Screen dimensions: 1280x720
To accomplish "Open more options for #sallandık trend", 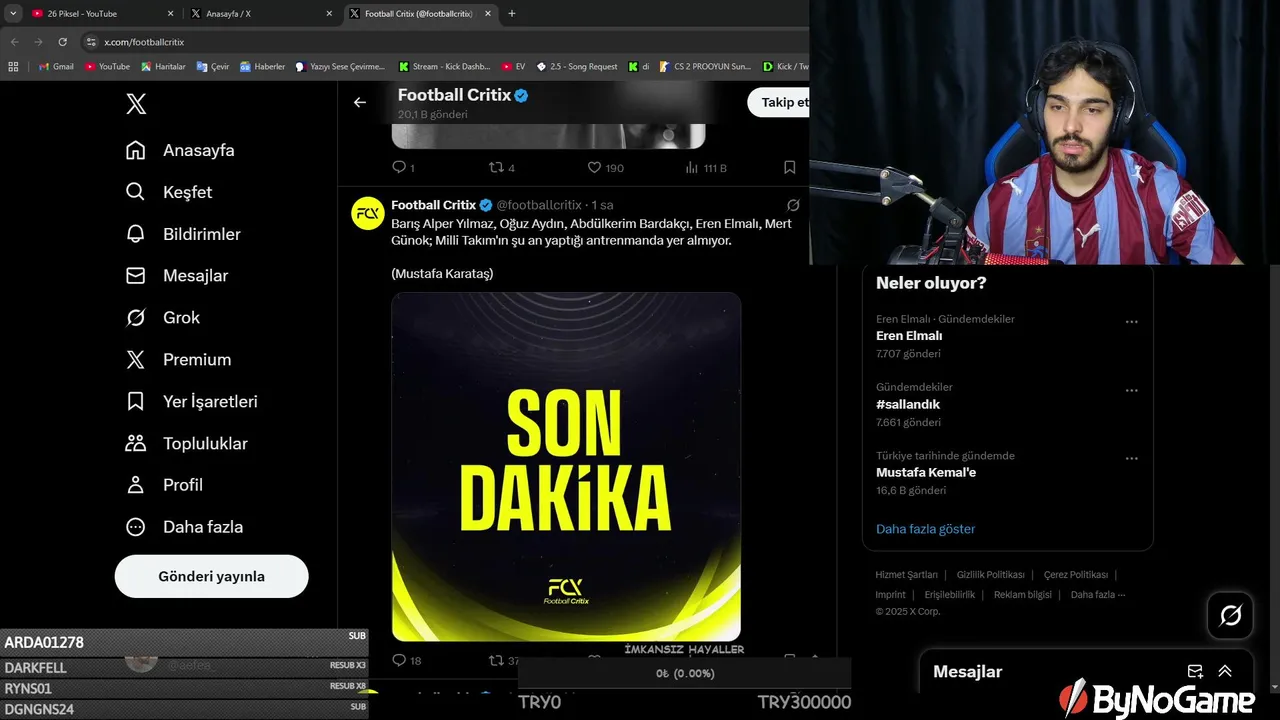I will click(1132, 390).
